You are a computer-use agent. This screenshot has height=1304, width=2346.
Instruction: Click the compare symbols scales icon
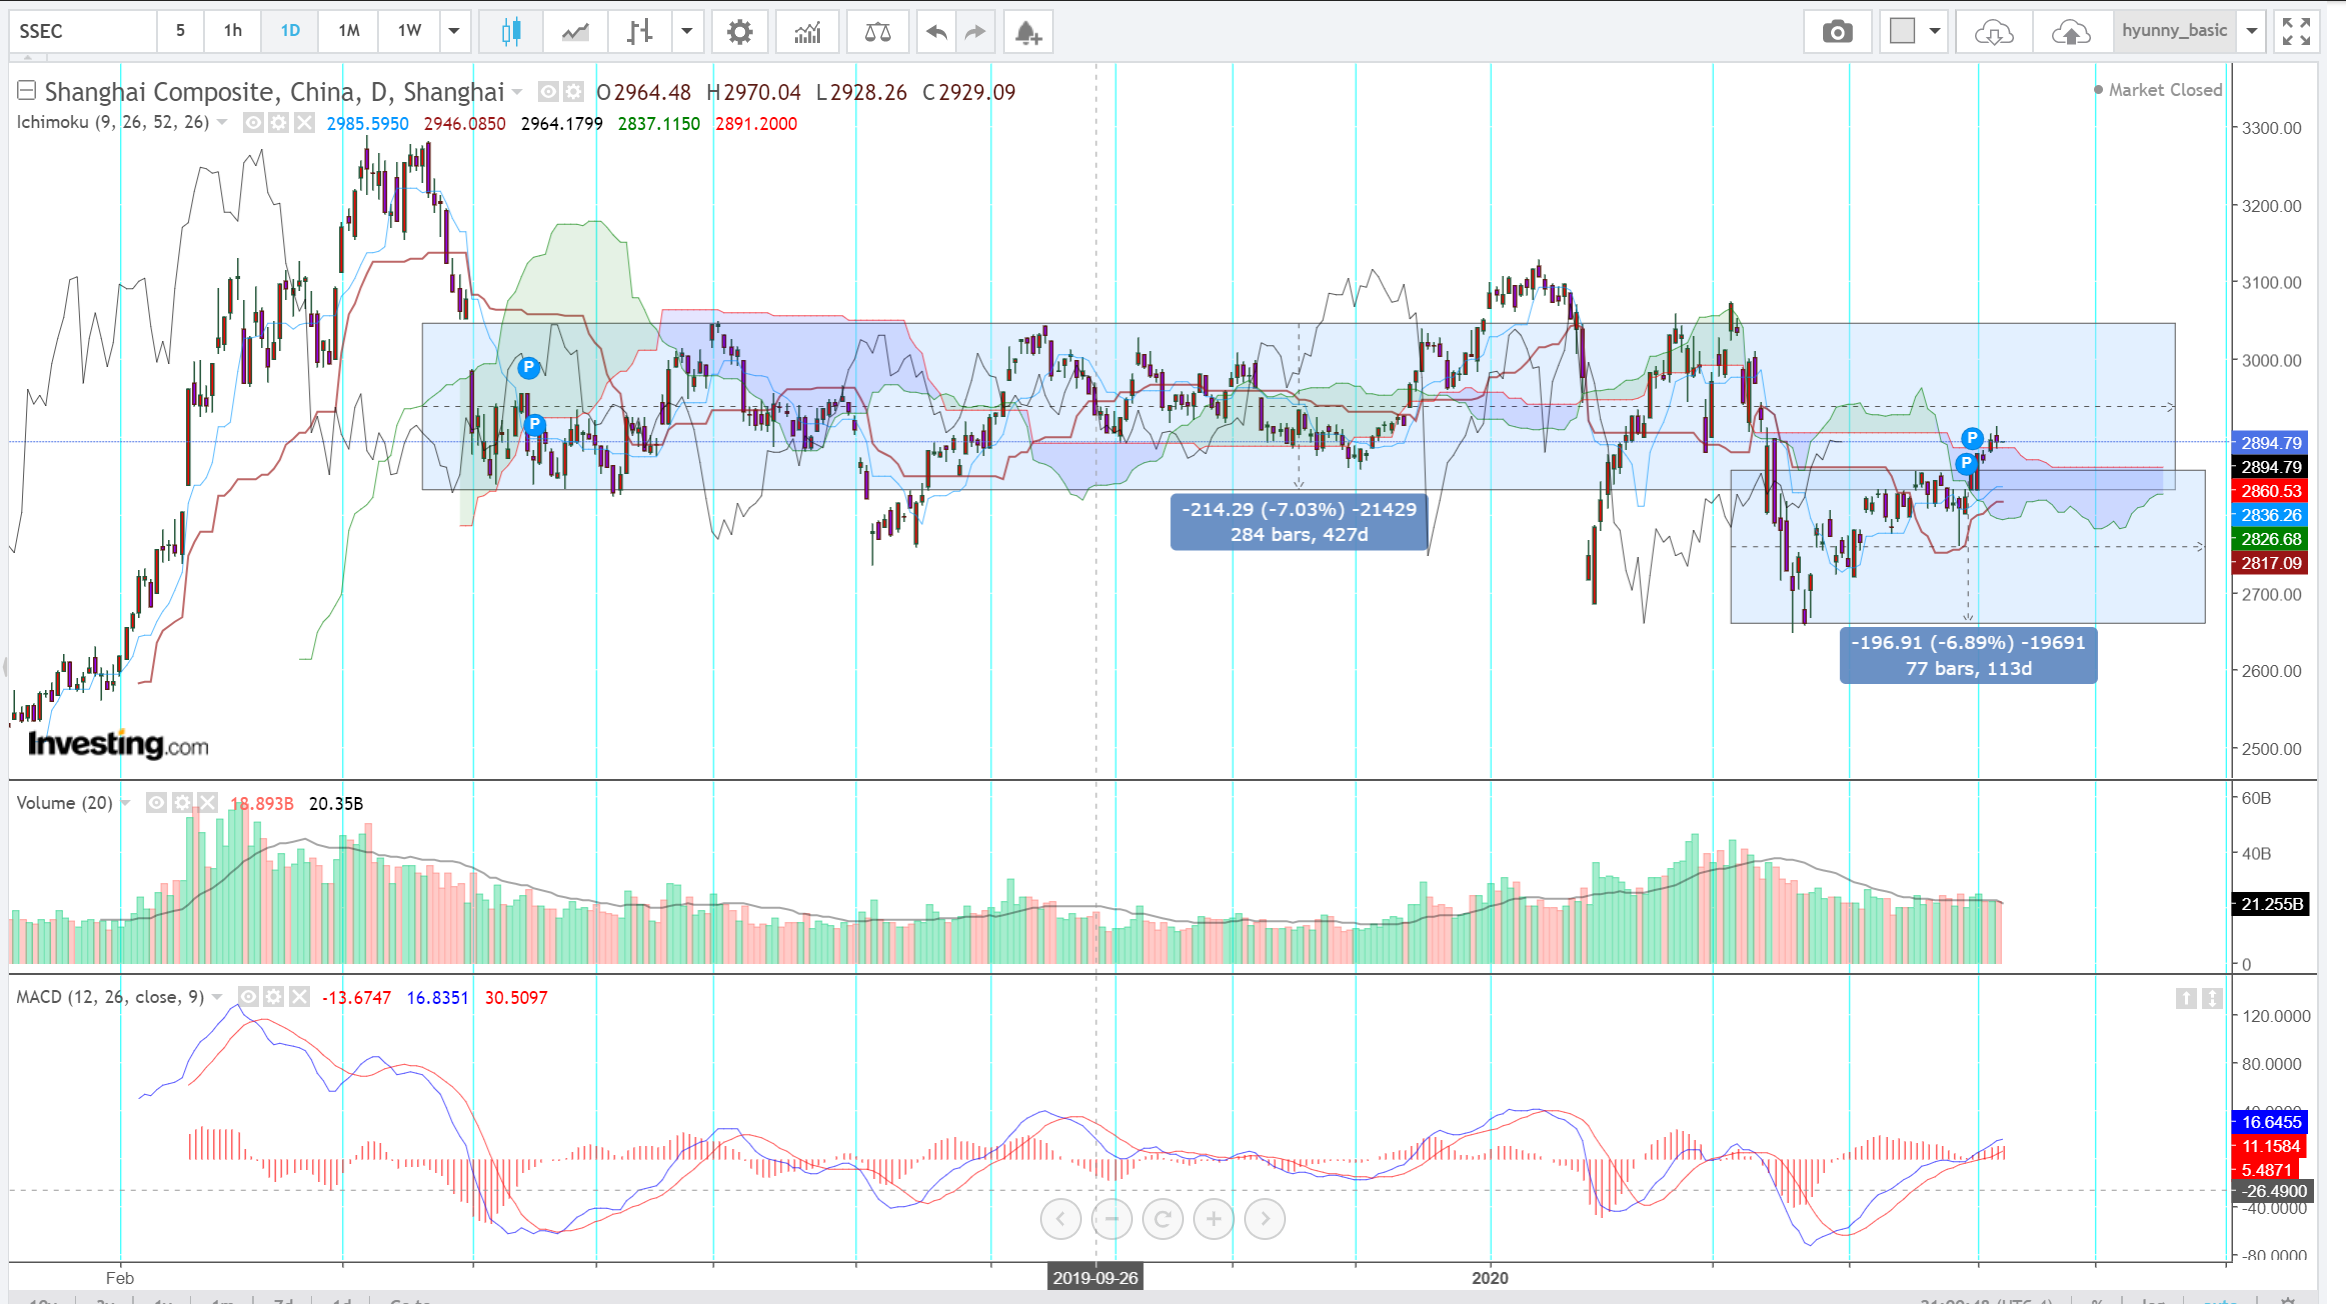(x=877, y=32)
